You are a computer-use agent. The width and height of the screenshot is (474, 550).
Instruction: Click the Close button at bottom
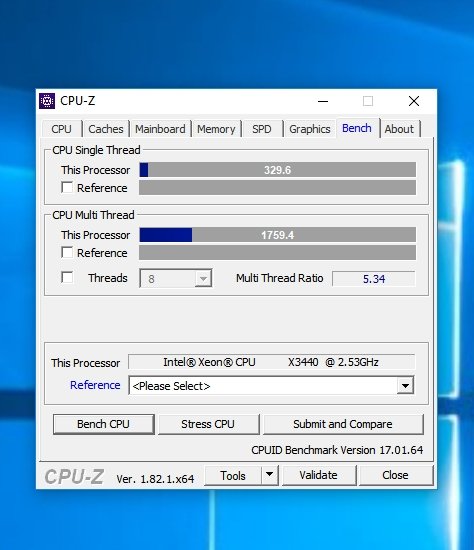(395, 475)
